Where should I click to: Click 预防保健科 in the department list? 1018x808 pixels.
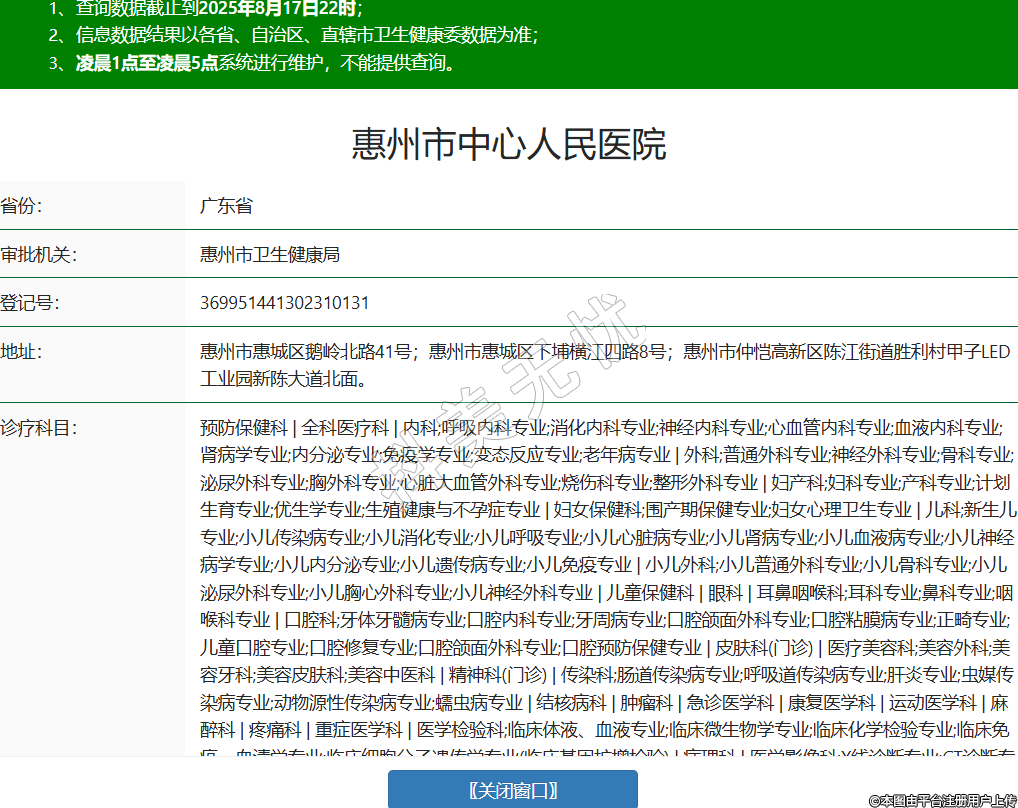click(x=243, y=428)
